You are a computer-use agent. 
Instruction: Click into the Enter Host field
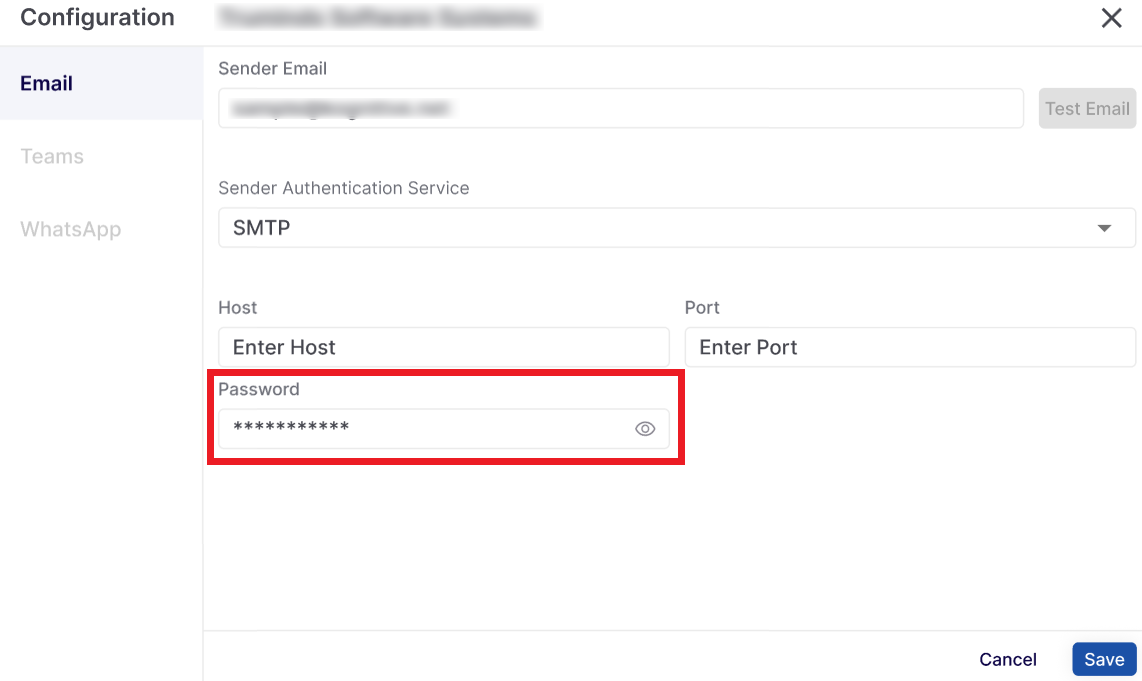pyautogui.click(x=443, y=347)
